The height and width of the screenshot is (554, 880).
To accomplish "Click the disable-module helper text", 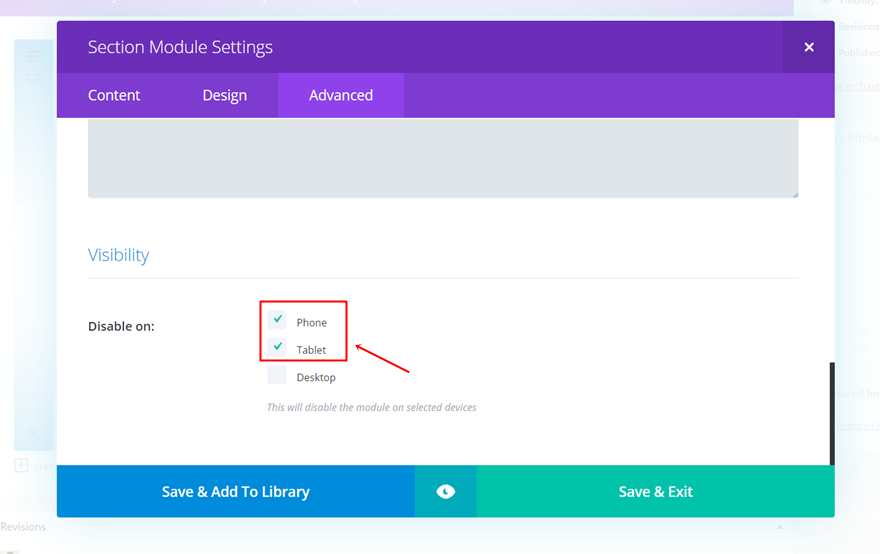I will (x=371, y=407).
